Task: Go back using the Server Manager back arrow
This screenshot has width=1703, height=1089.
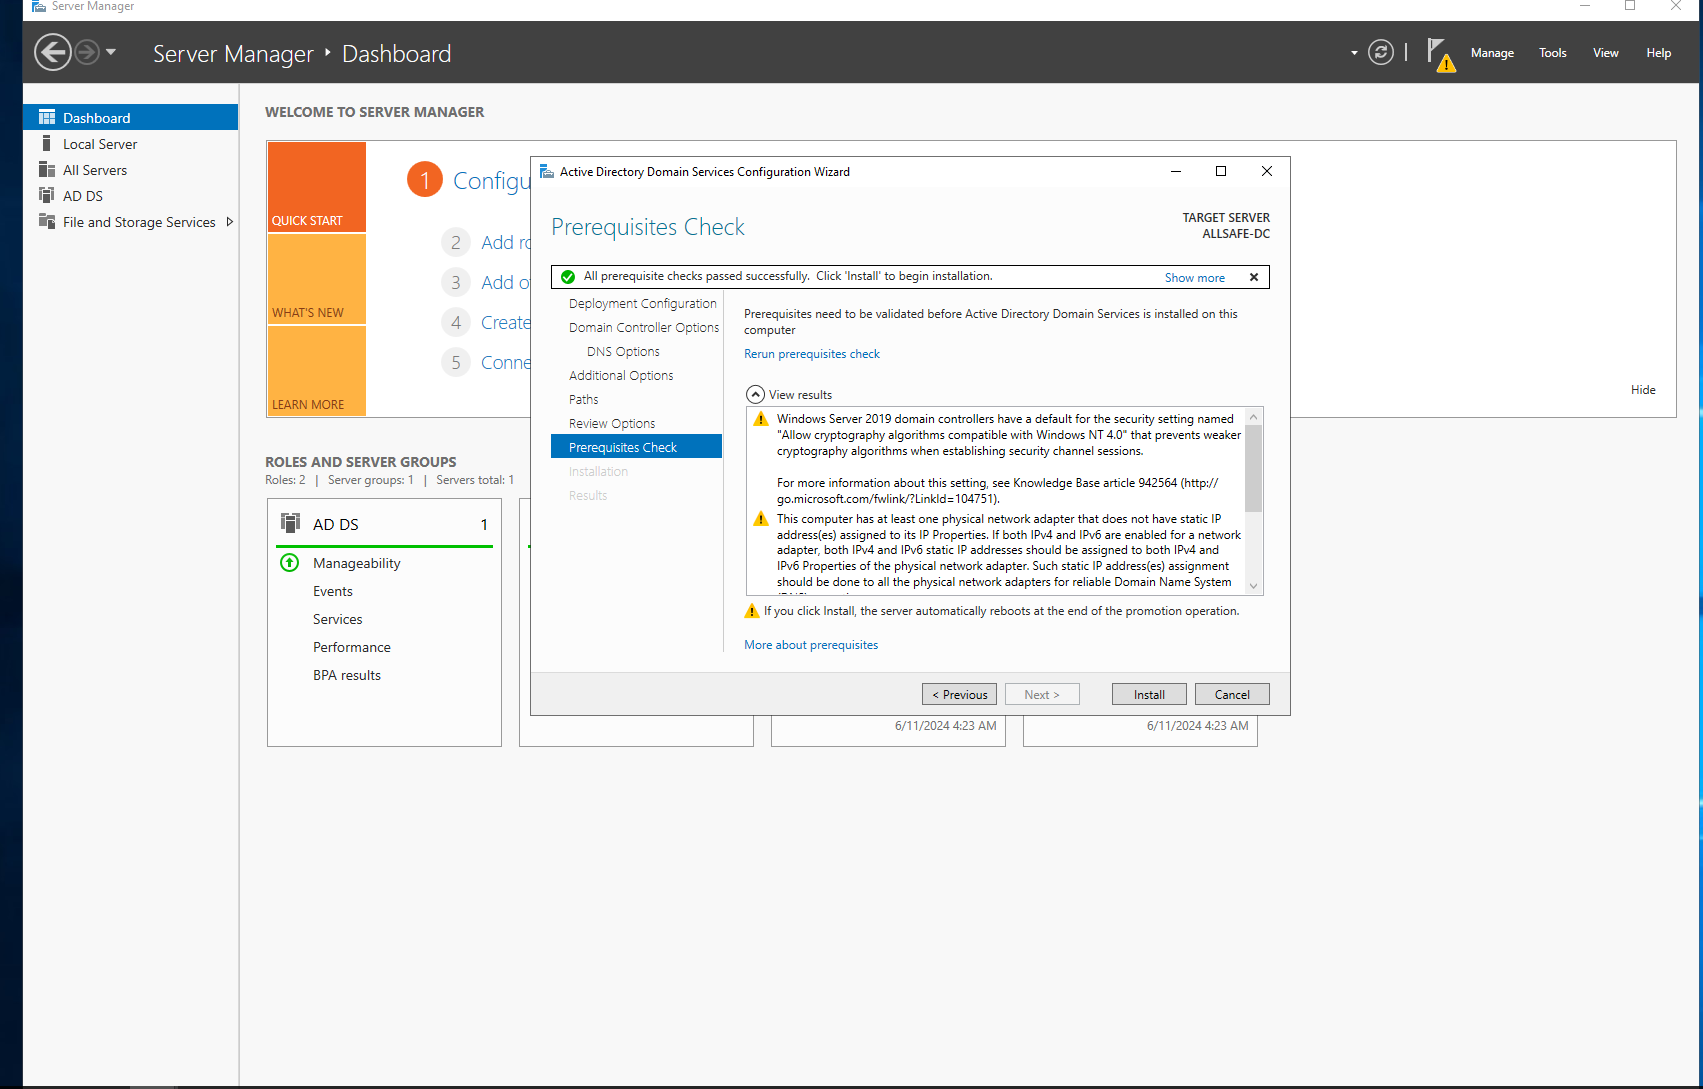Action: 52,52
